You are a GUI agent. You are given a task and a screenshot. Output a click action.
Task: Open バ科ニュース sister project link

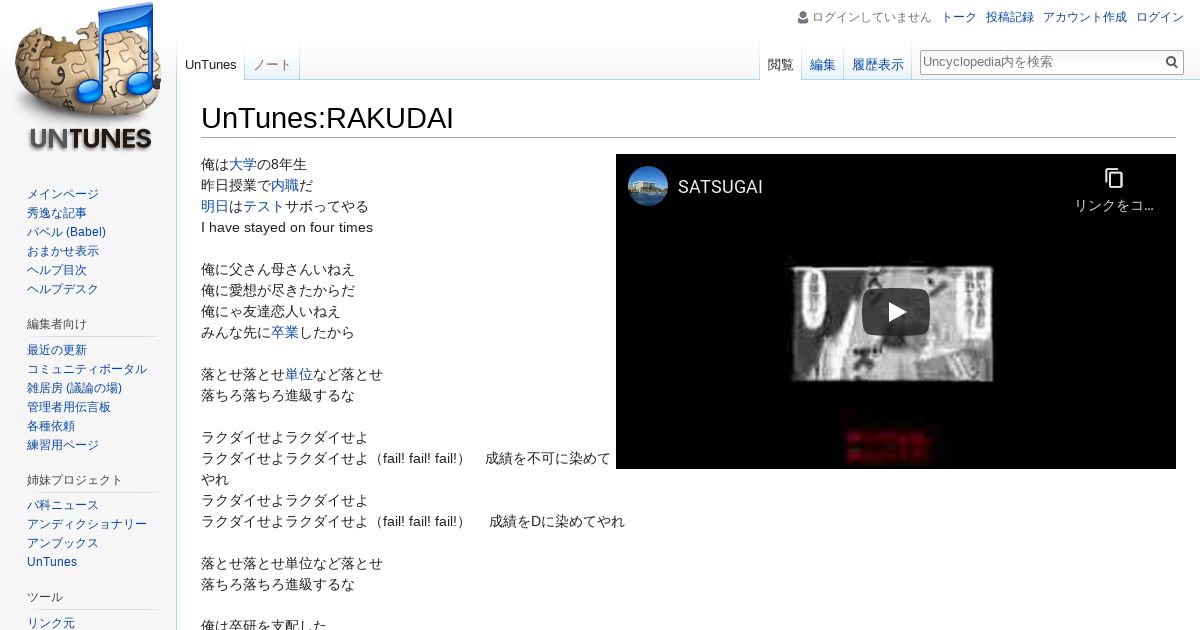coord(63,505)
